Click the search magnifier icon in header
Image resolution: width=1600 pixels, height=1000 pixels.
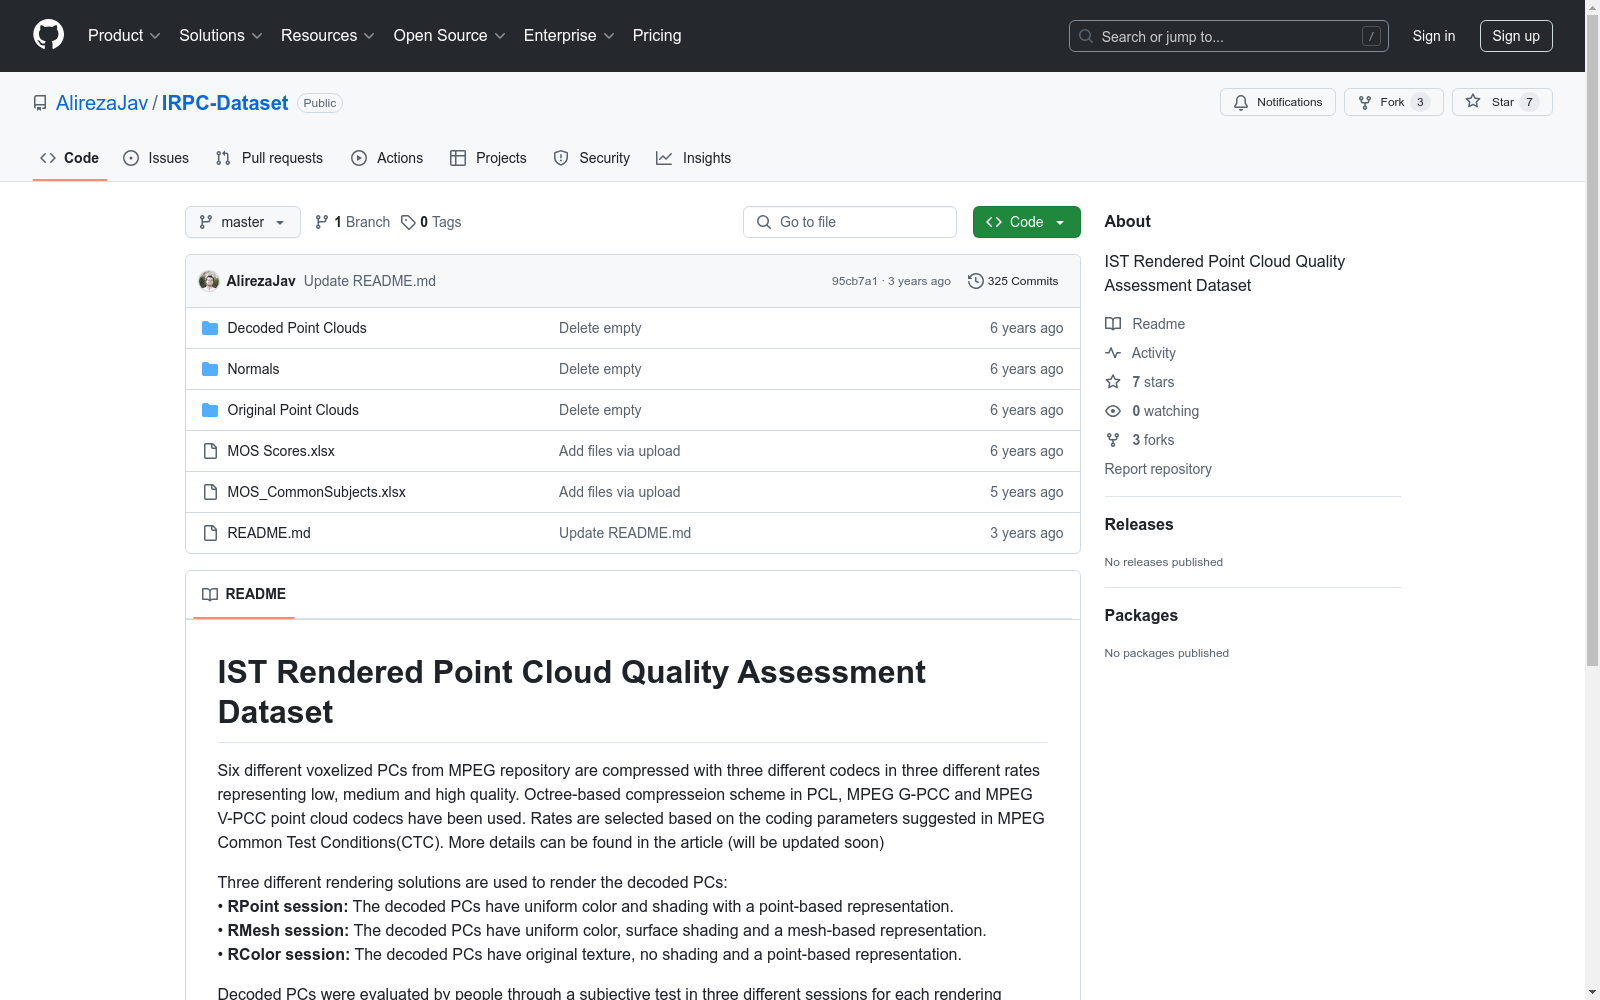tap(1086, 36)
